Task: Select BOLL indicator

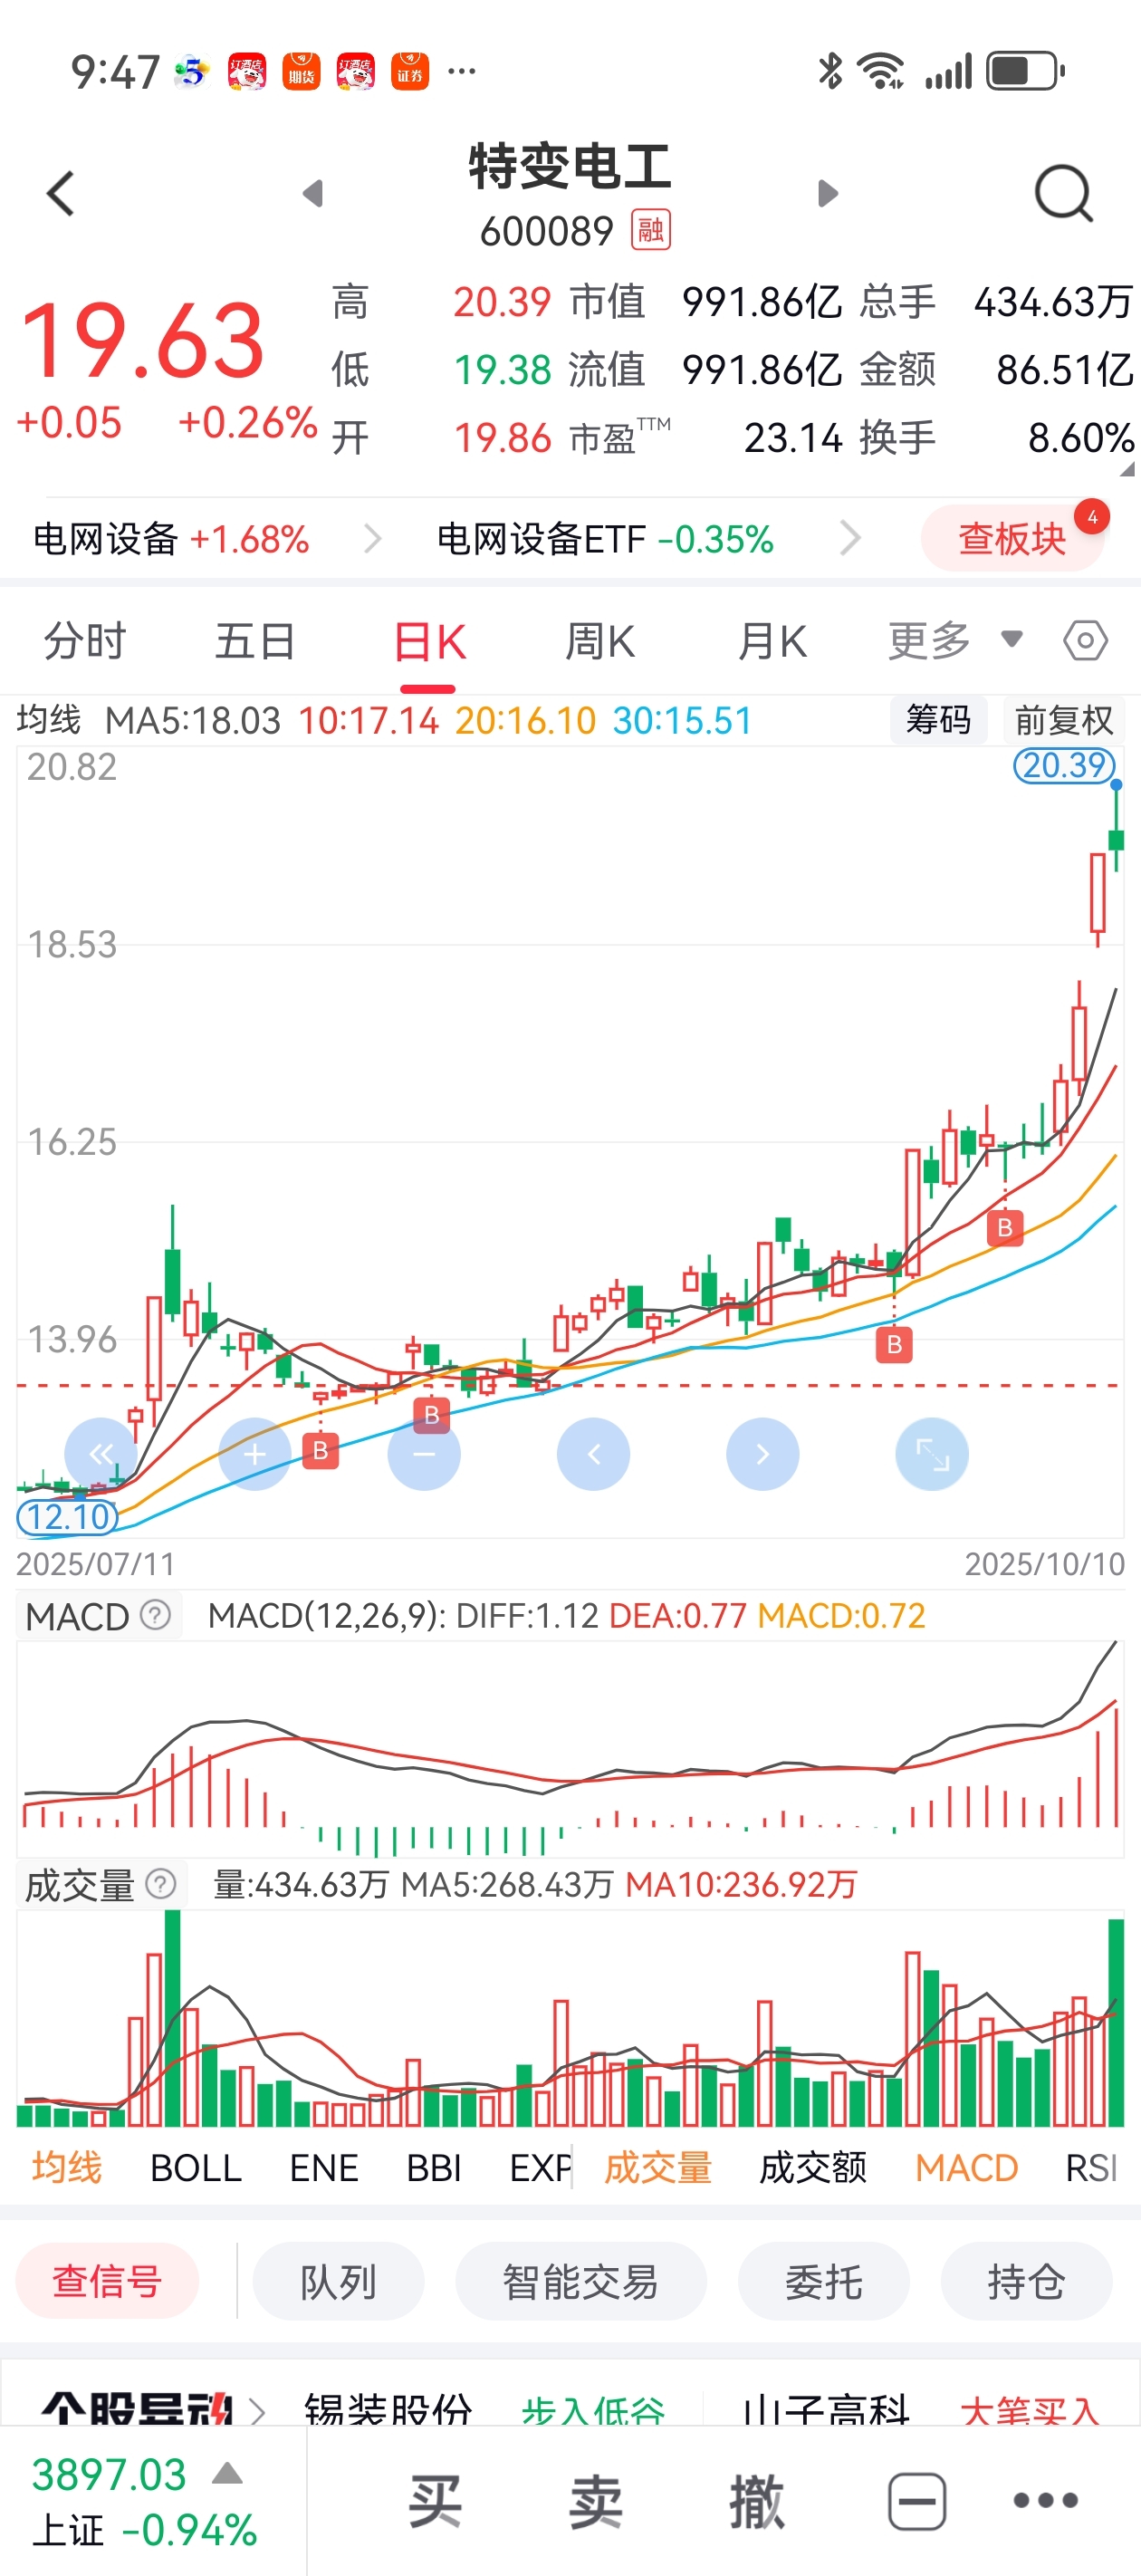Action: pyautogui.click(x=196, y=2168)
